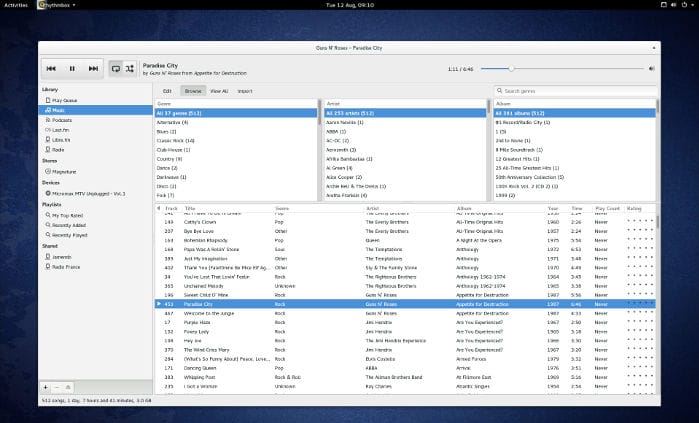
Task: Select Welcome to the Jungle track
Action: (405, 313)
